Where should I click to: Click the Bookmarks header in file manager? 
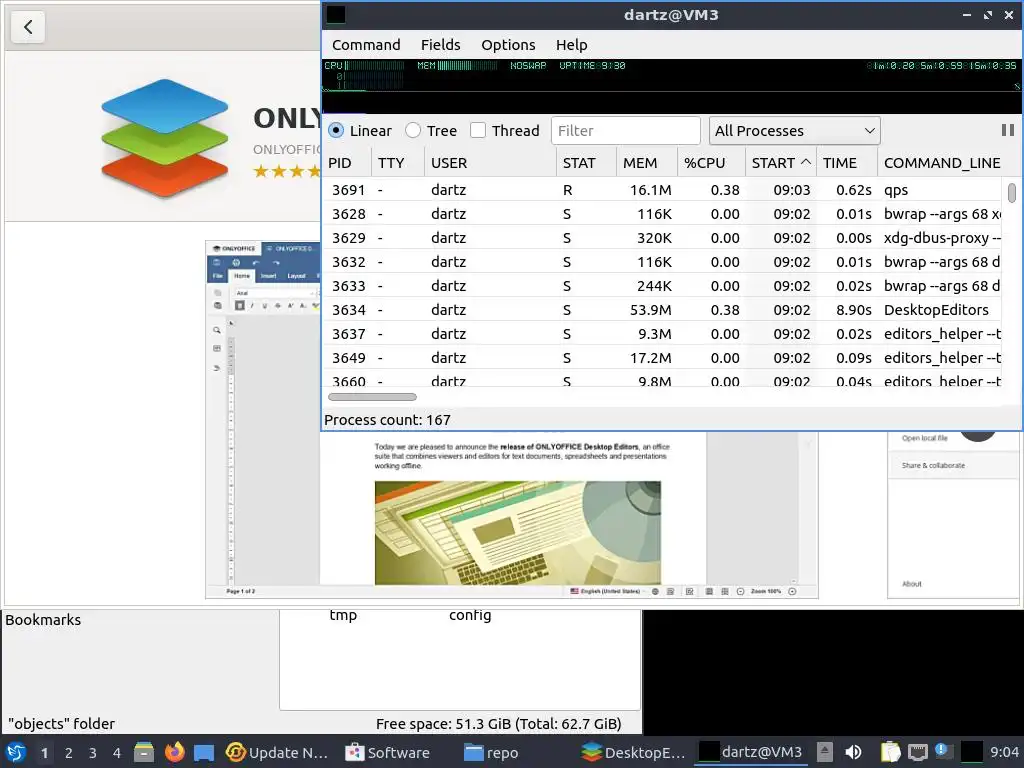[x=43, y=620]
